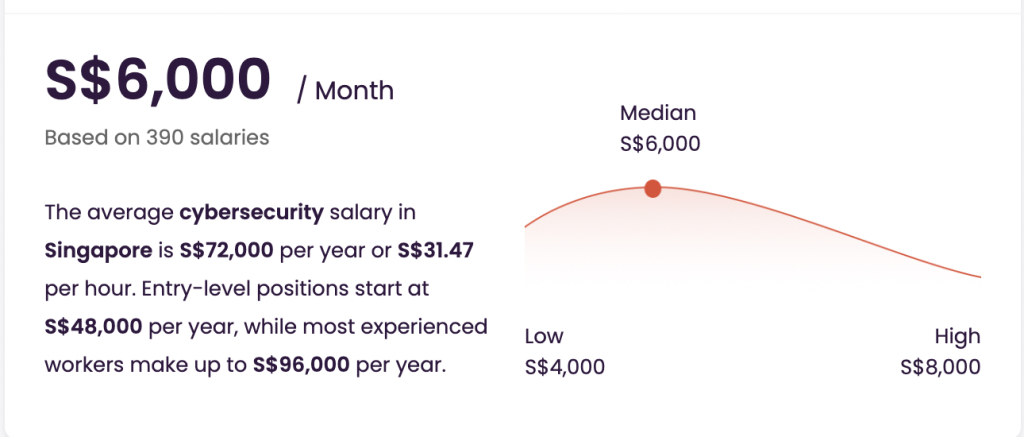Click the left start of salary curve
1024x437 pixels.
pyautogui.click(x=528, y=225)
